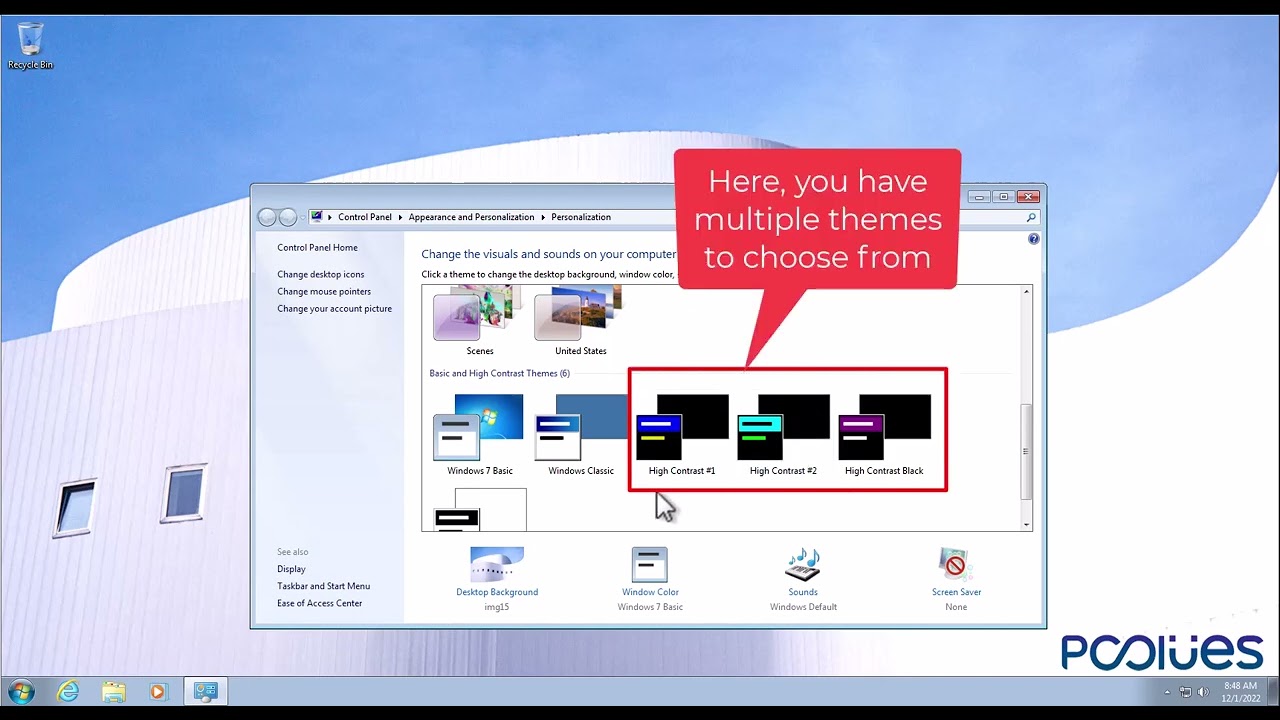Open Desktop Background icon
The width and height of the screenshot is (1280, 720).
point(497,565)
